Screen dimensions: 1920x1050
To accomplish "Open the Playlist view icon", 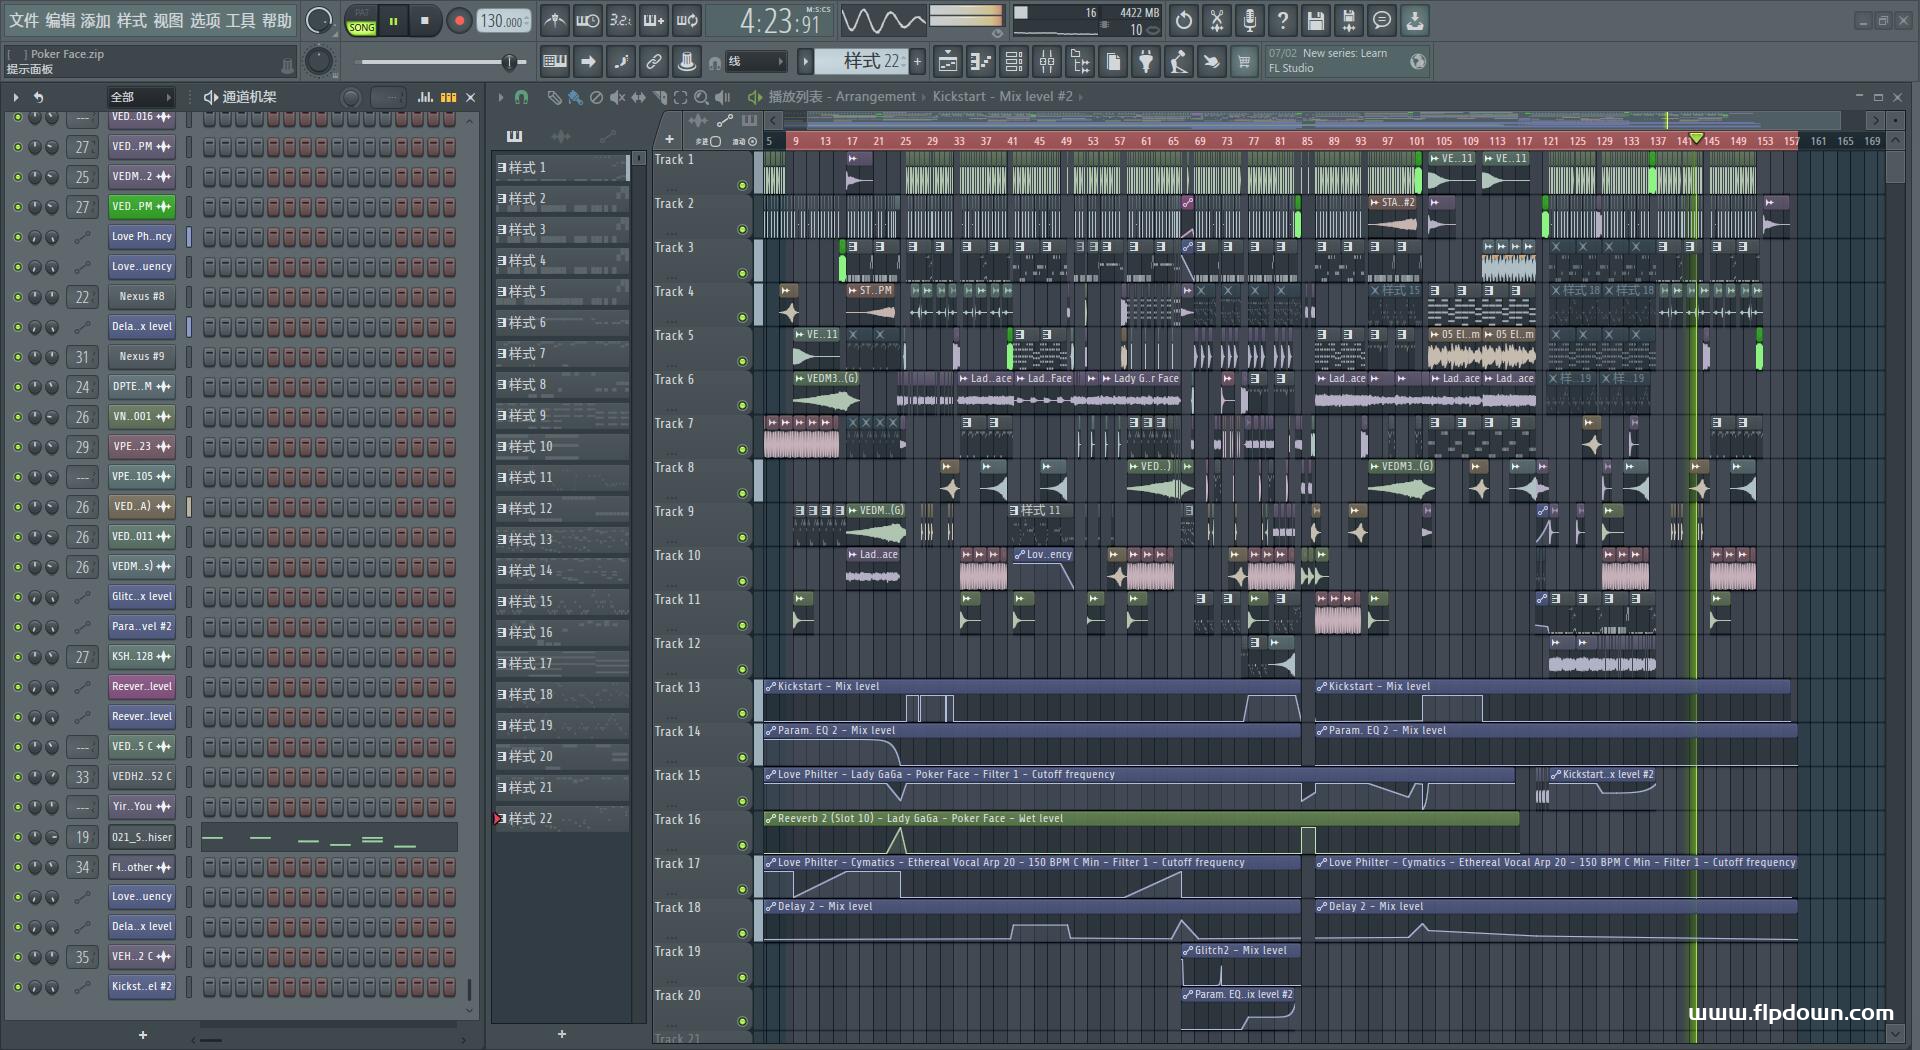I will tap(947, 62).
